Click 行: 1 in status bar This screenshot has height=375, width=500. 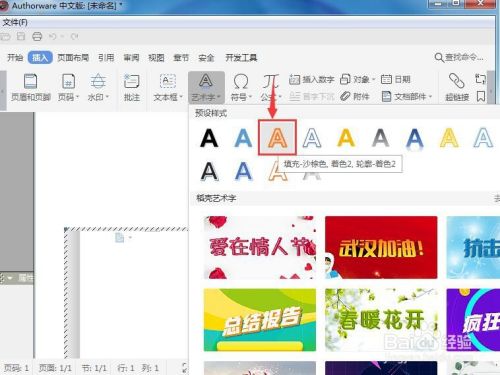(125, 368)
